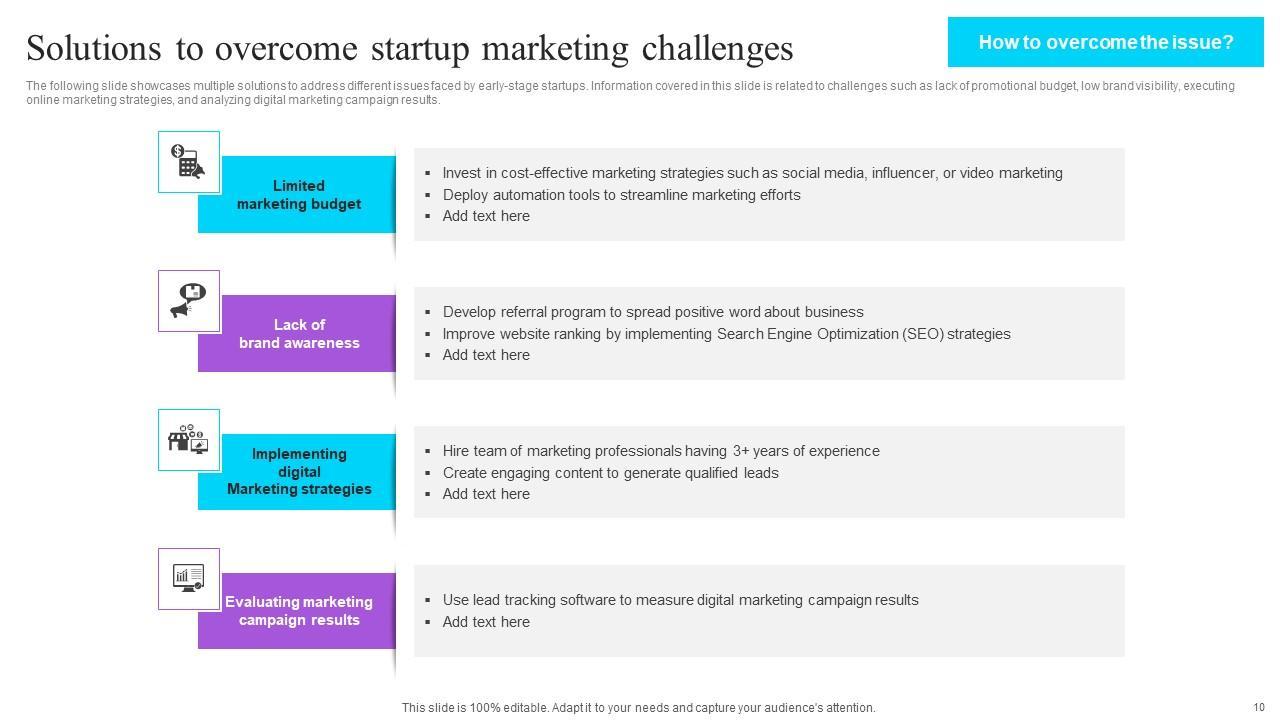Select the SEO strategies bullet text
Viewport: 1280px width, 720px height.
coord(726,334)
